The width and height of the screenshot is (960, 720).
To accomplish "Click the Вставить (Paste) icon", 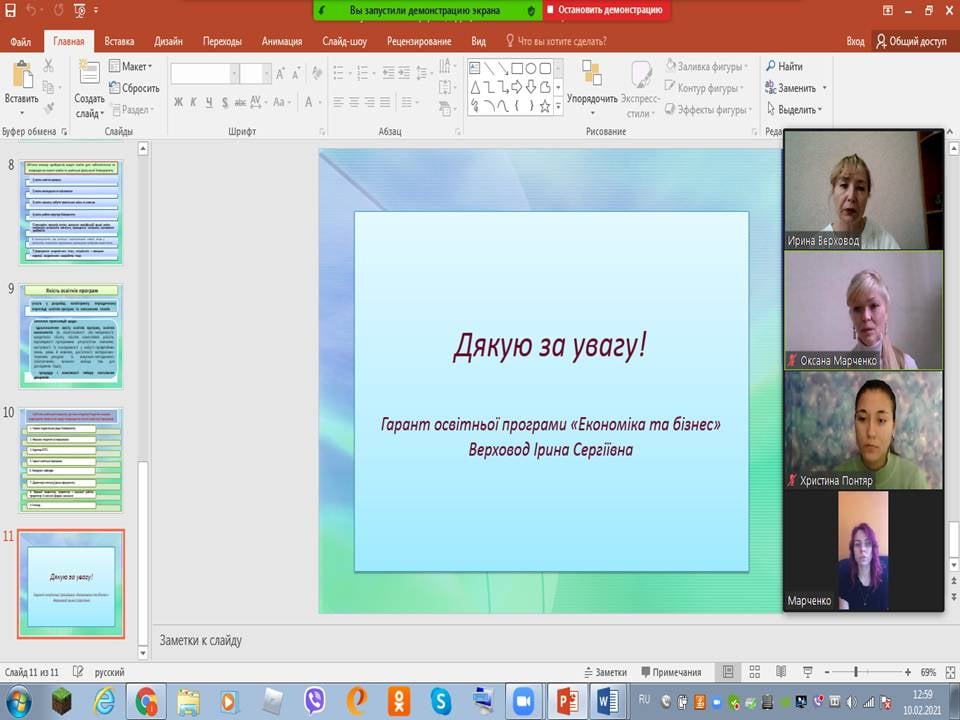I will pyautogui.click(x=21, y=77).
